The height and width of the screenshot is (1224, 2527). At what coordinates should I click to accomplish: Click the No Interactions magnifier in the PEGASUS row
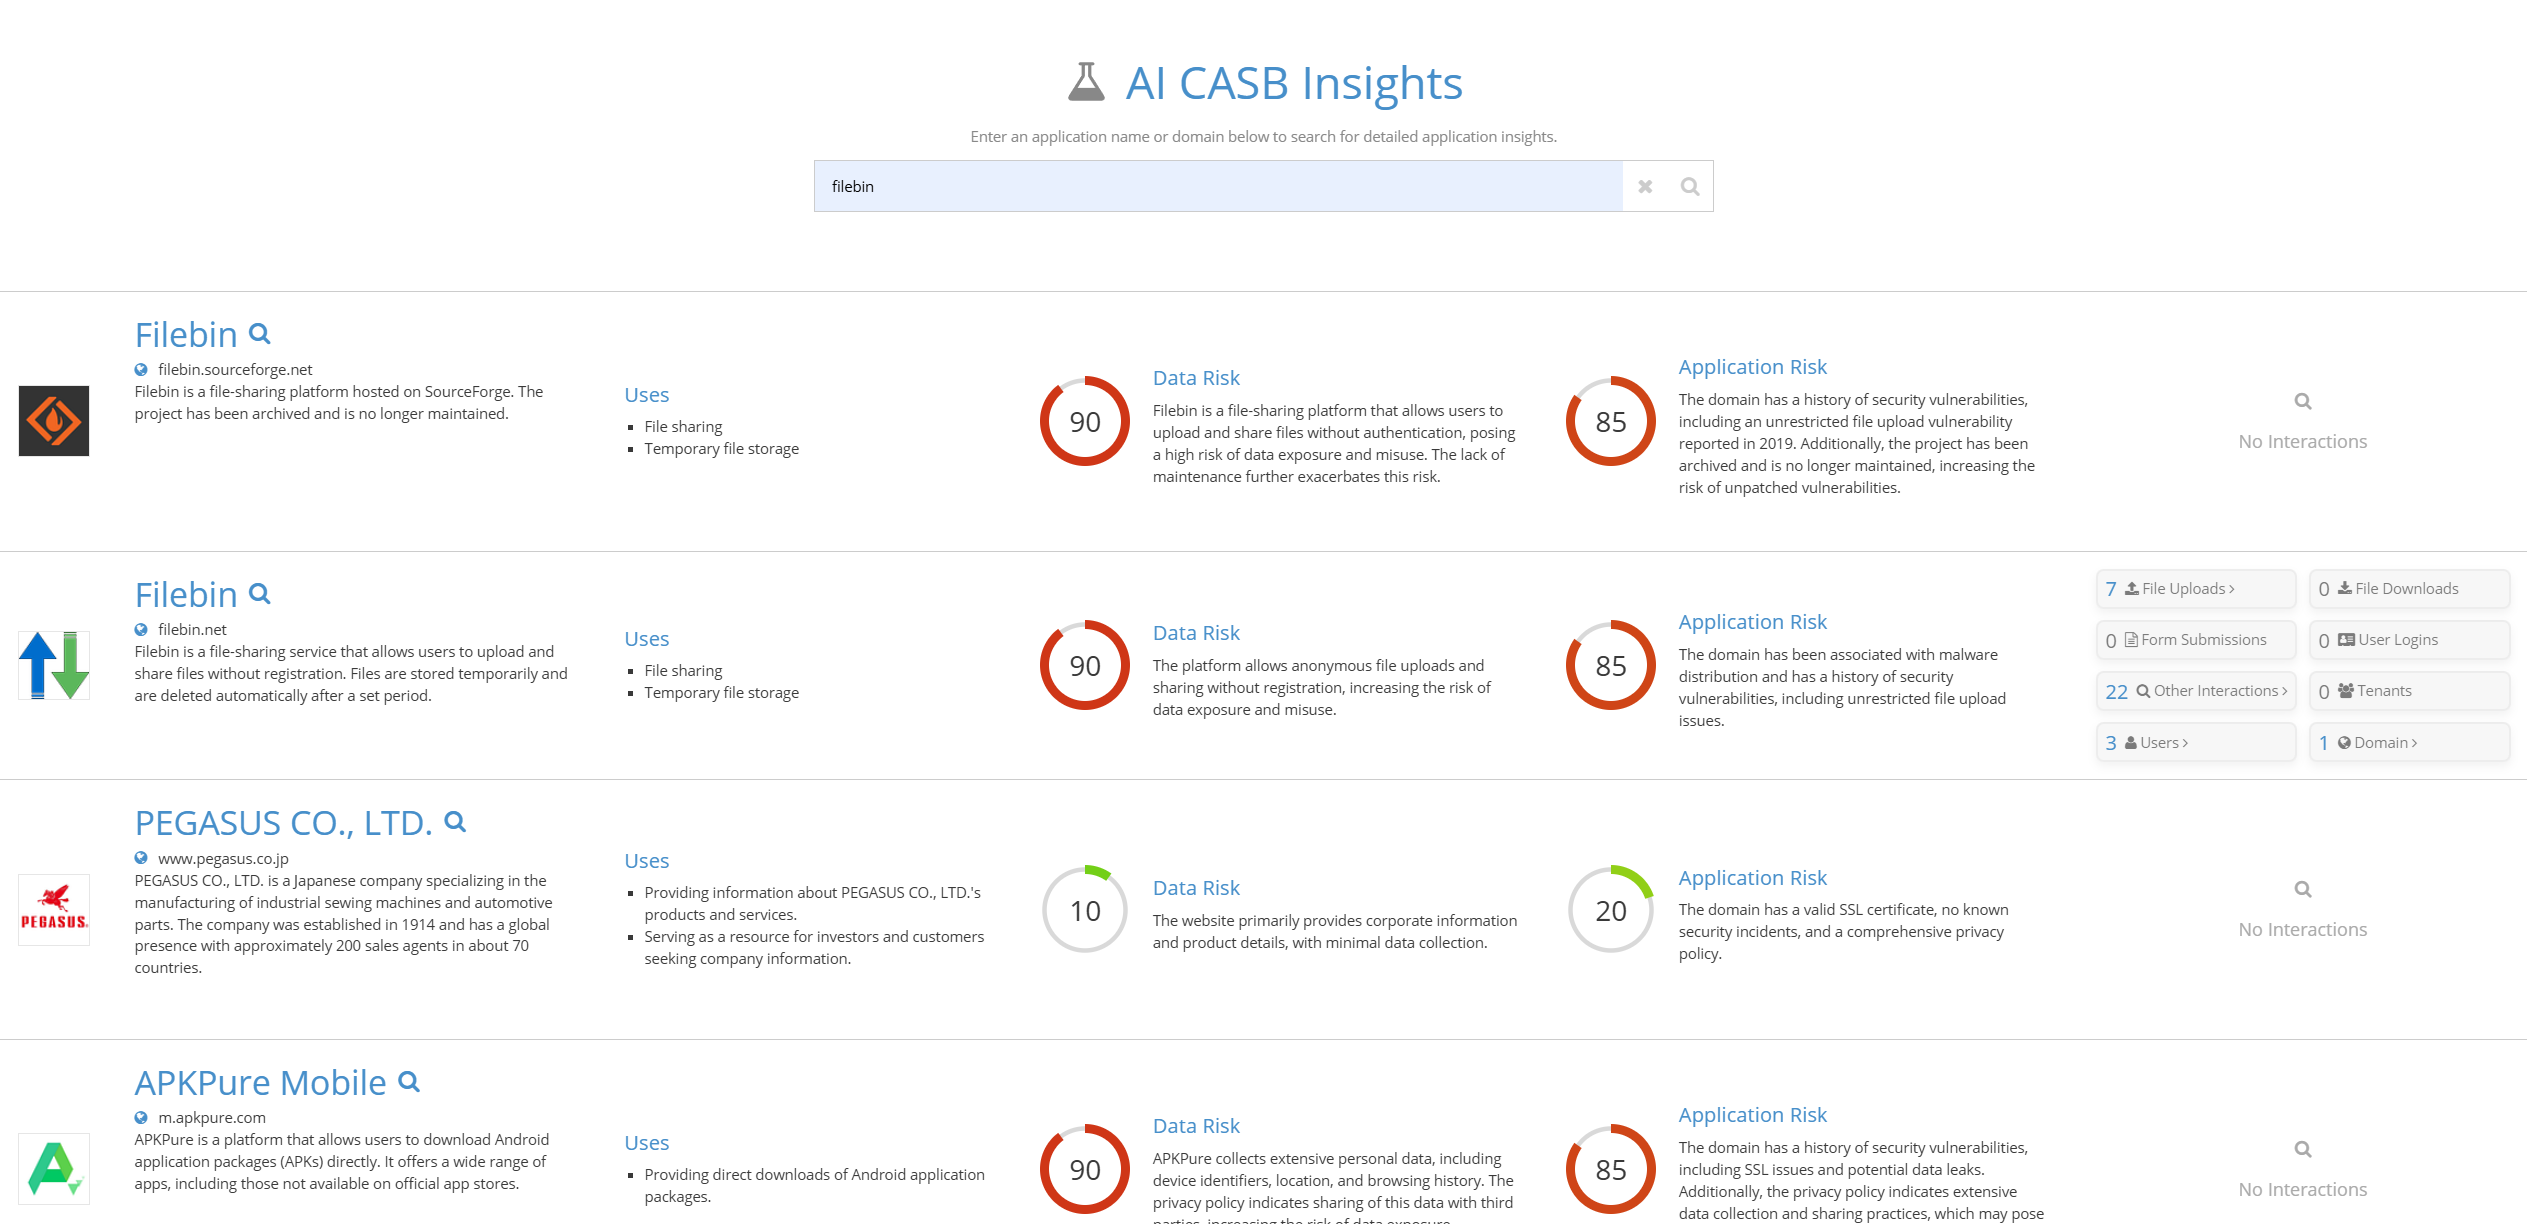[x=2302, y=888]
